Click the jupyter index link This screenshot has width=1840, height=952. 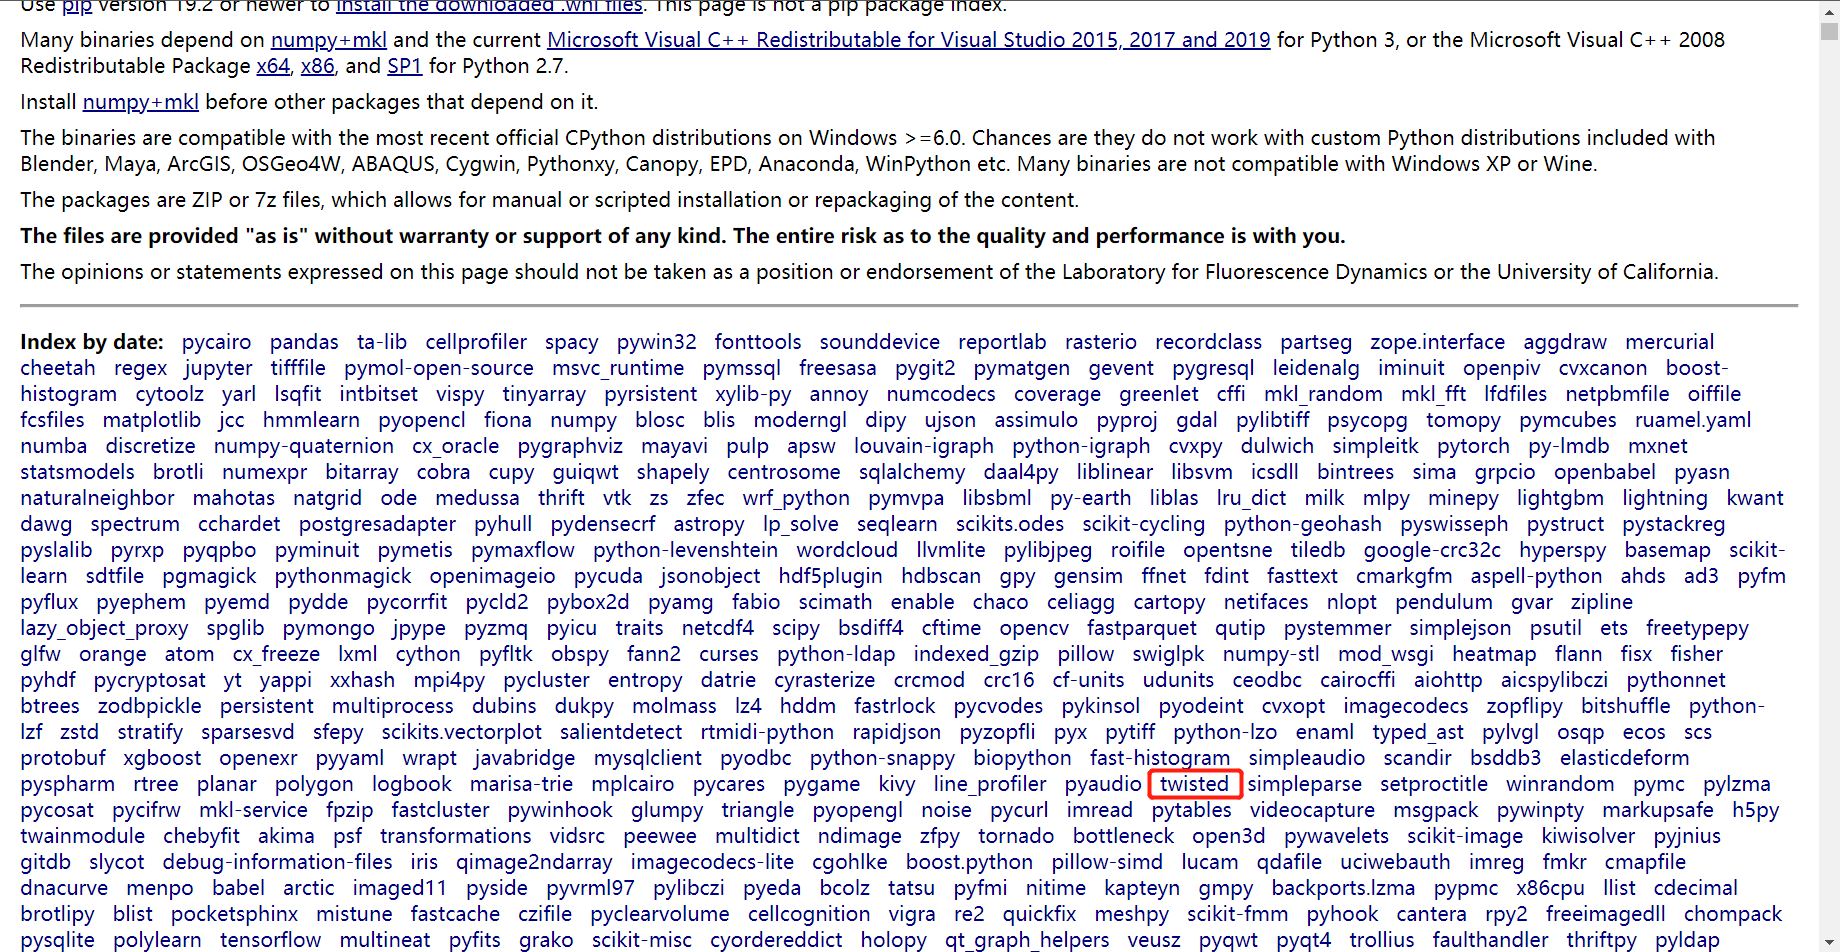click(218, 368)
